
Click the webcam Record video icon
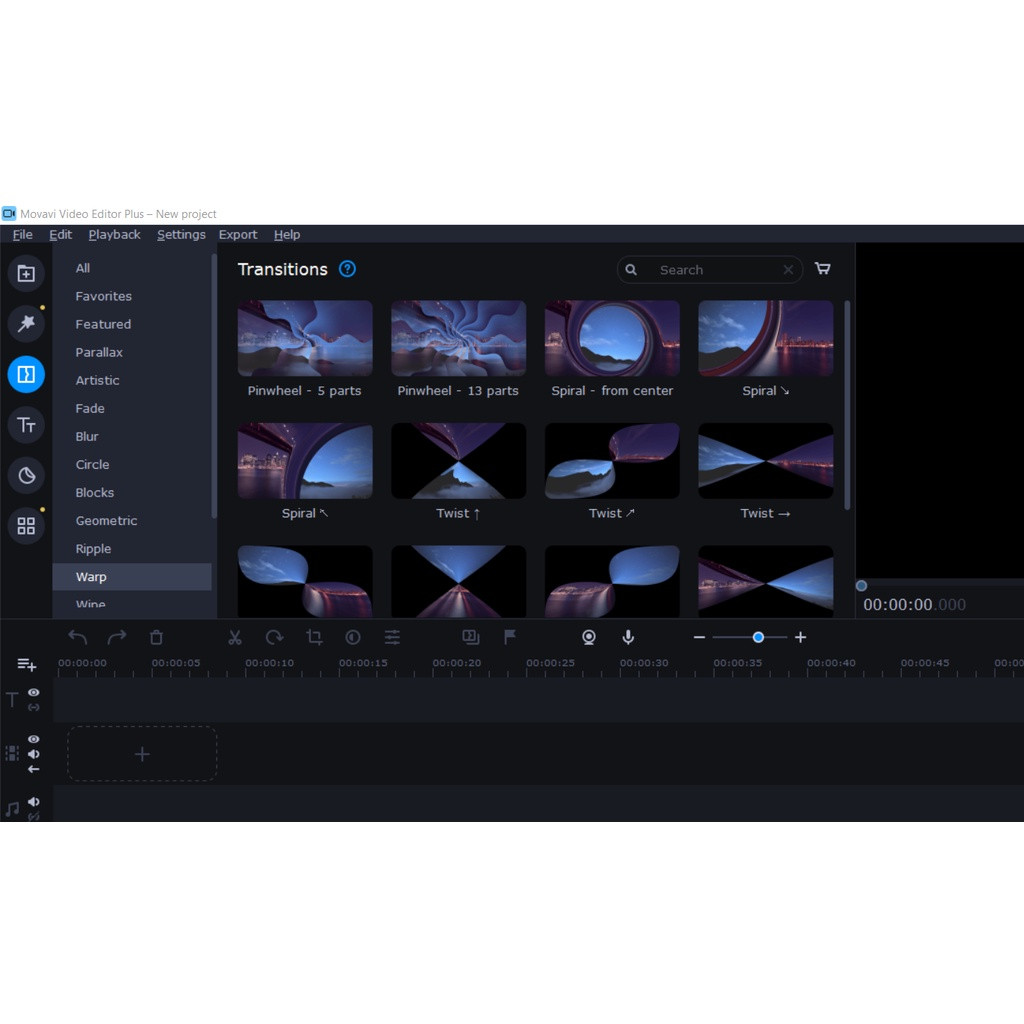click(x=589, y=637)
